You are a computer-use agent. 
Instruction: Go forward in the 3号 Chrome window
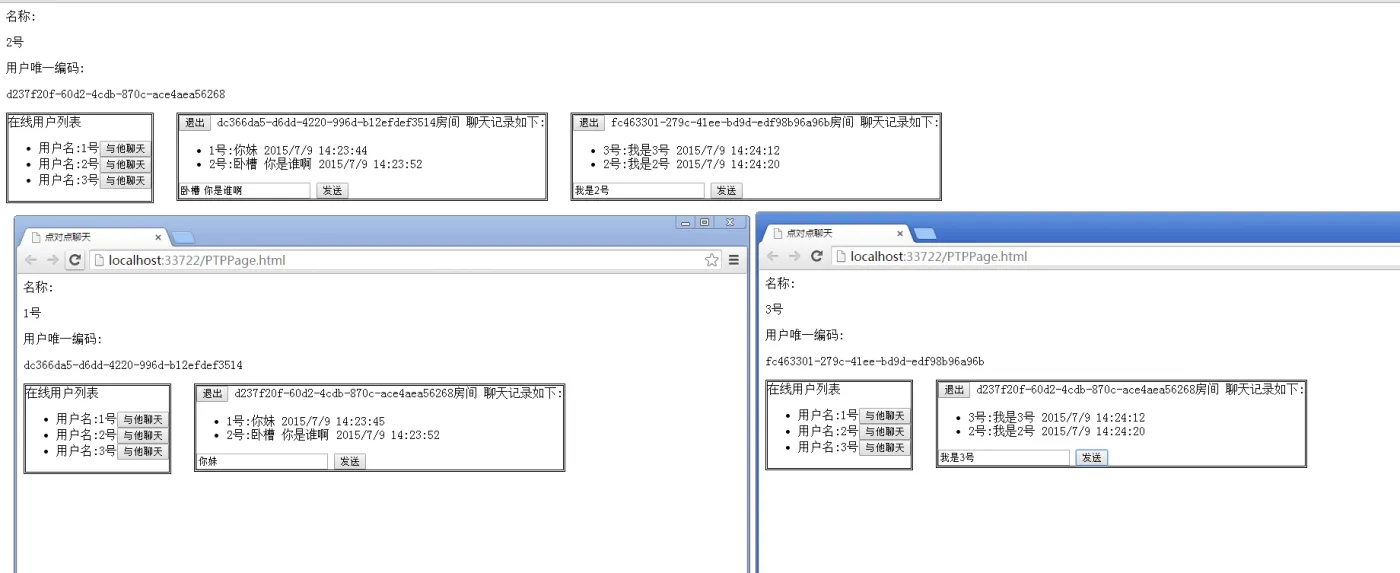pyautogui.click(x=795, y=256)
